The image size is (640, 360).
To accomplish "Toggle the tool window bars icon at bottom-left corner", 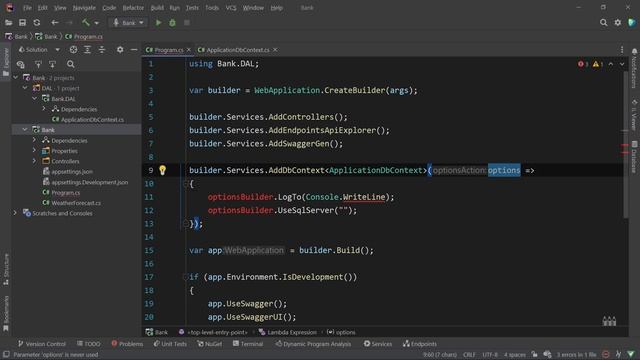I will pyautogui.click(x=6, y=354).
